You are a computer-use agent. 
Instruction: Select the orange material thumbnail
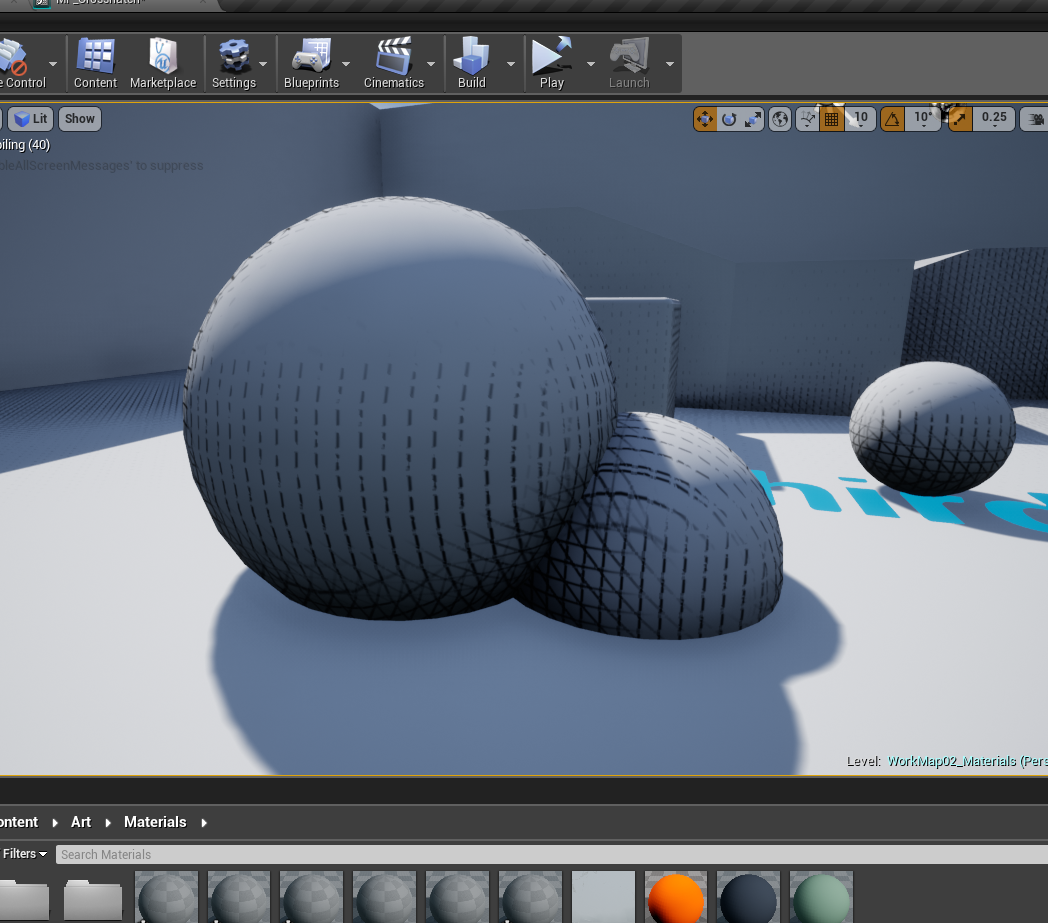[676, 897]
